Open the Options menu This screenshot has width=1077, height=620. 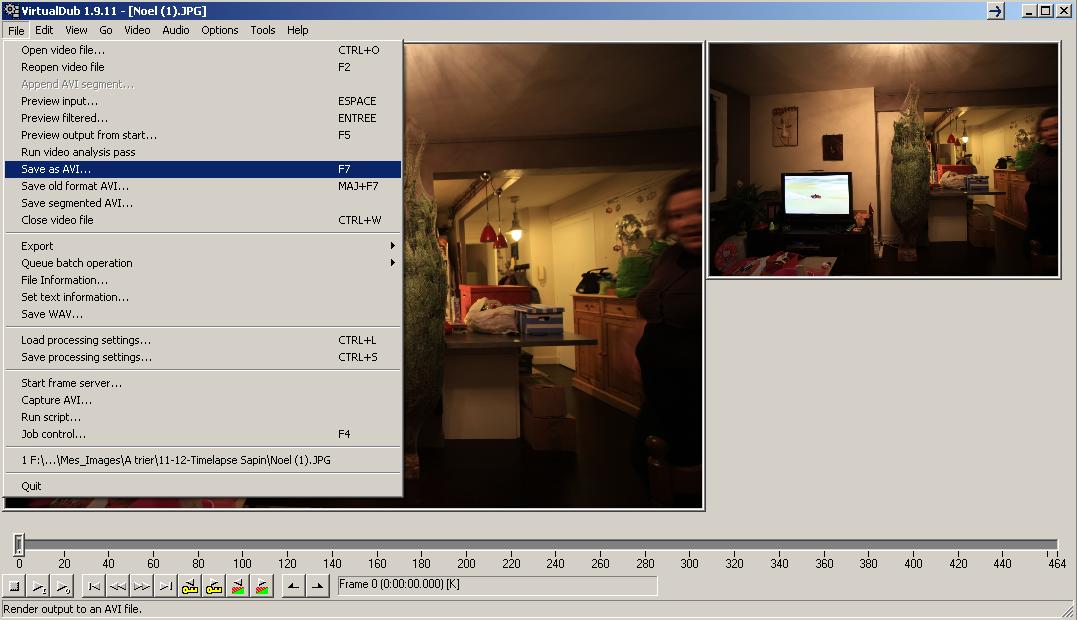[x=220, y=30]
